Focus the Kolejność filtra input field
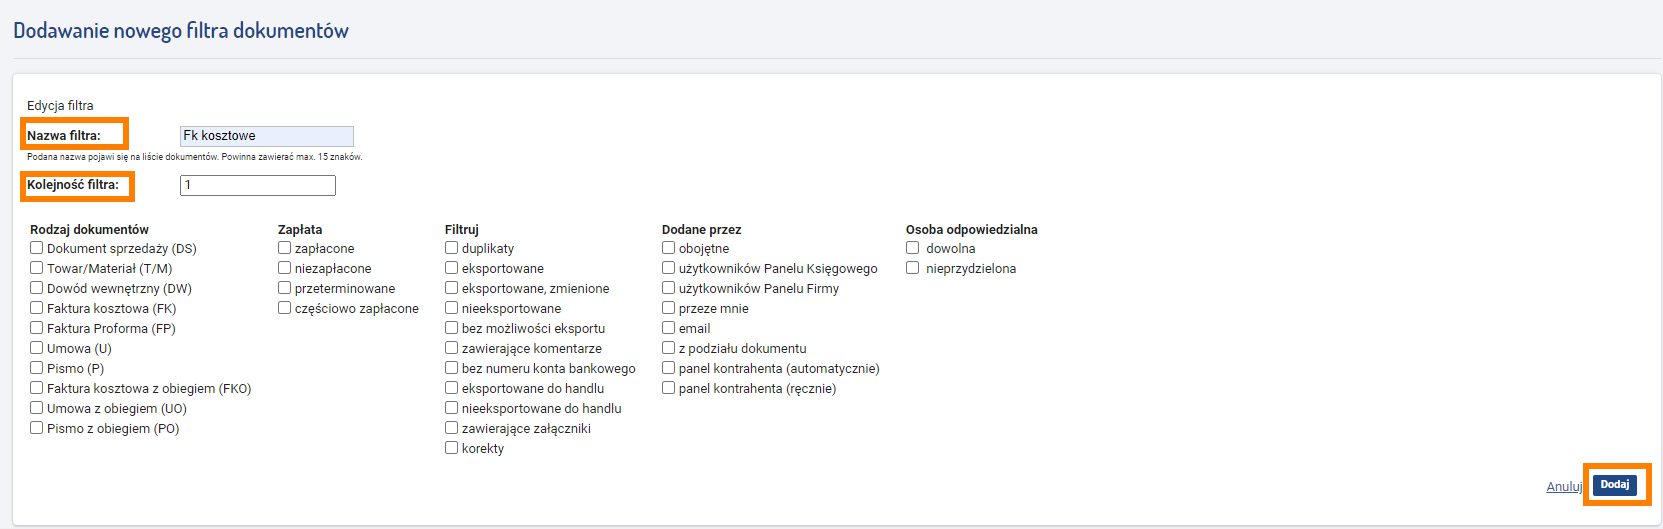The width and height of the screenshot is (1663, 529). tap(258, 185)
